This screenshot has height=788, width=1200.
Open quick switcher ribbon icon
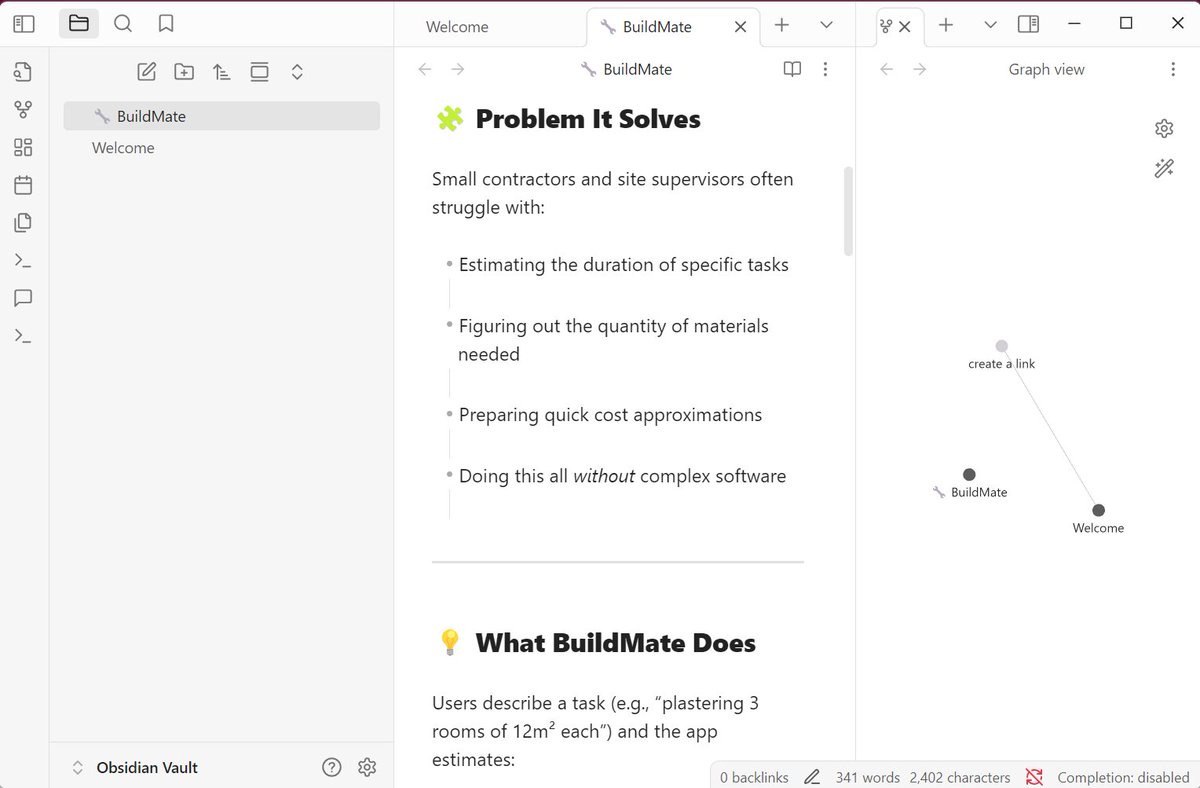point(23,71)
